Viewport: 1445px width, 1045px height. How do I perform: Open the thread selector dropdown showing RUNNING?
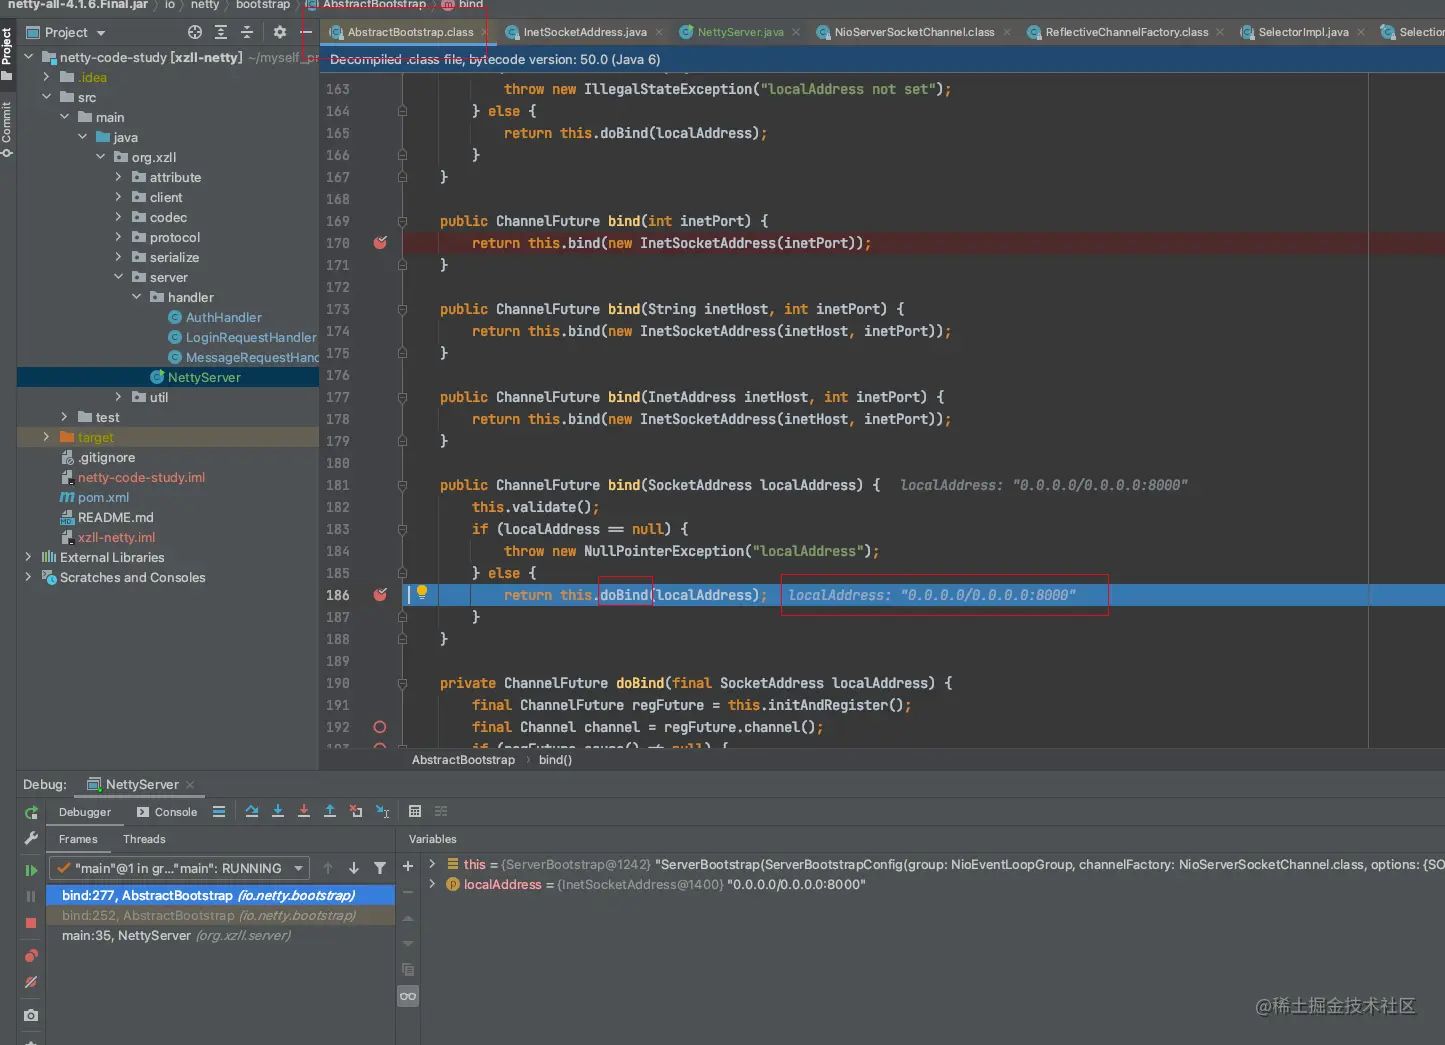tap(181, 868)
